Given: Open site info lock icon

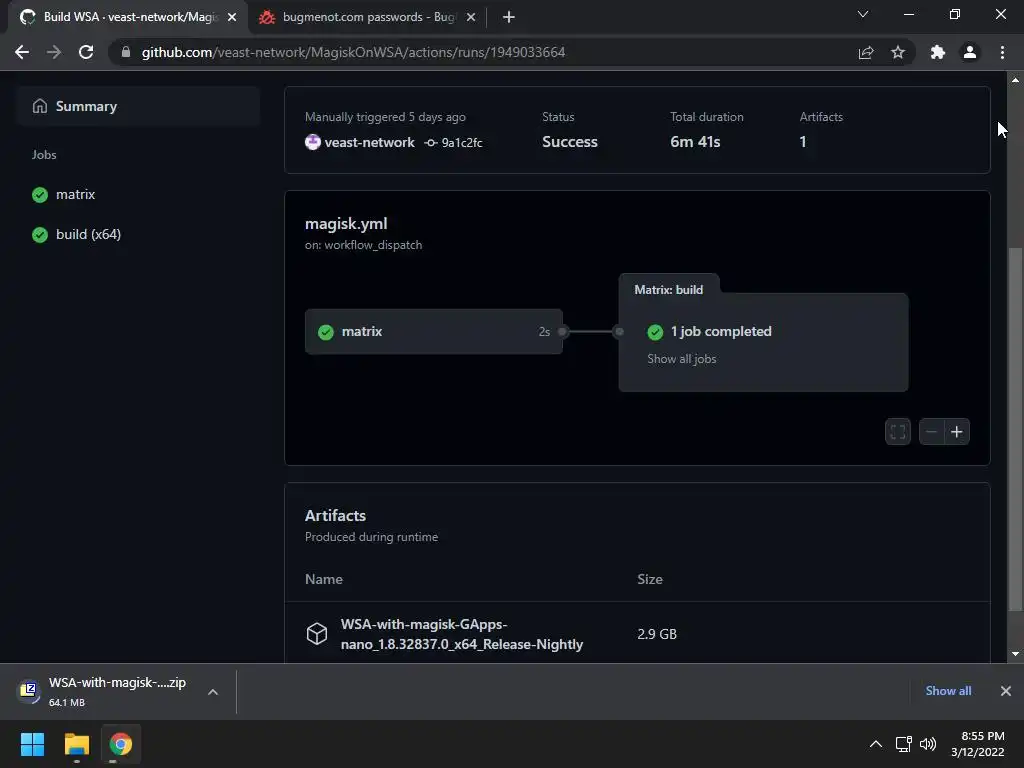Looking at the screenshot, I should pos(126,52).
